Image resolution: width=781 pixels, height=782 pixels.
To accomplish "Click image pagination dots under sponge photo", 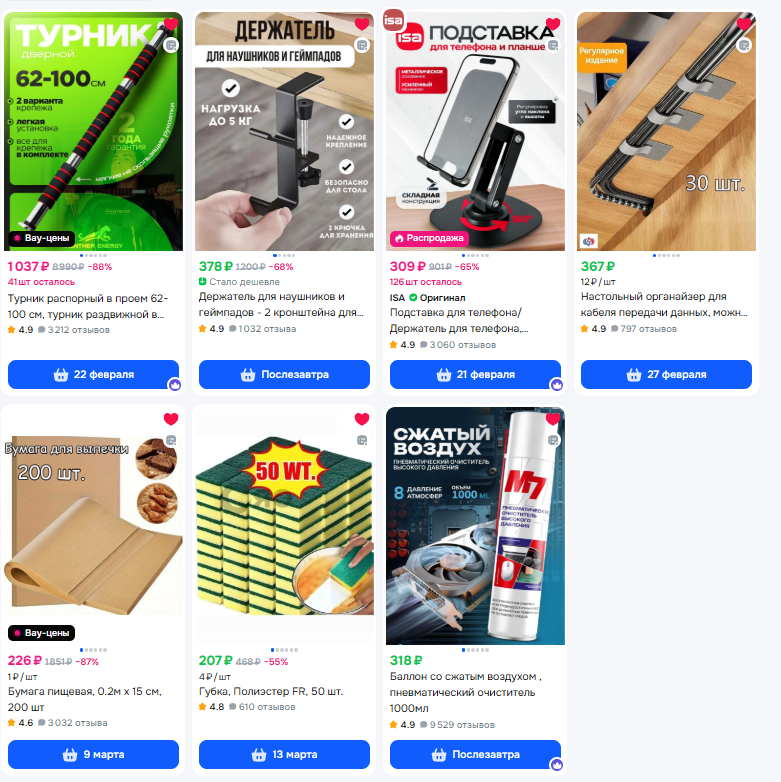I will (x=284, y=650).
